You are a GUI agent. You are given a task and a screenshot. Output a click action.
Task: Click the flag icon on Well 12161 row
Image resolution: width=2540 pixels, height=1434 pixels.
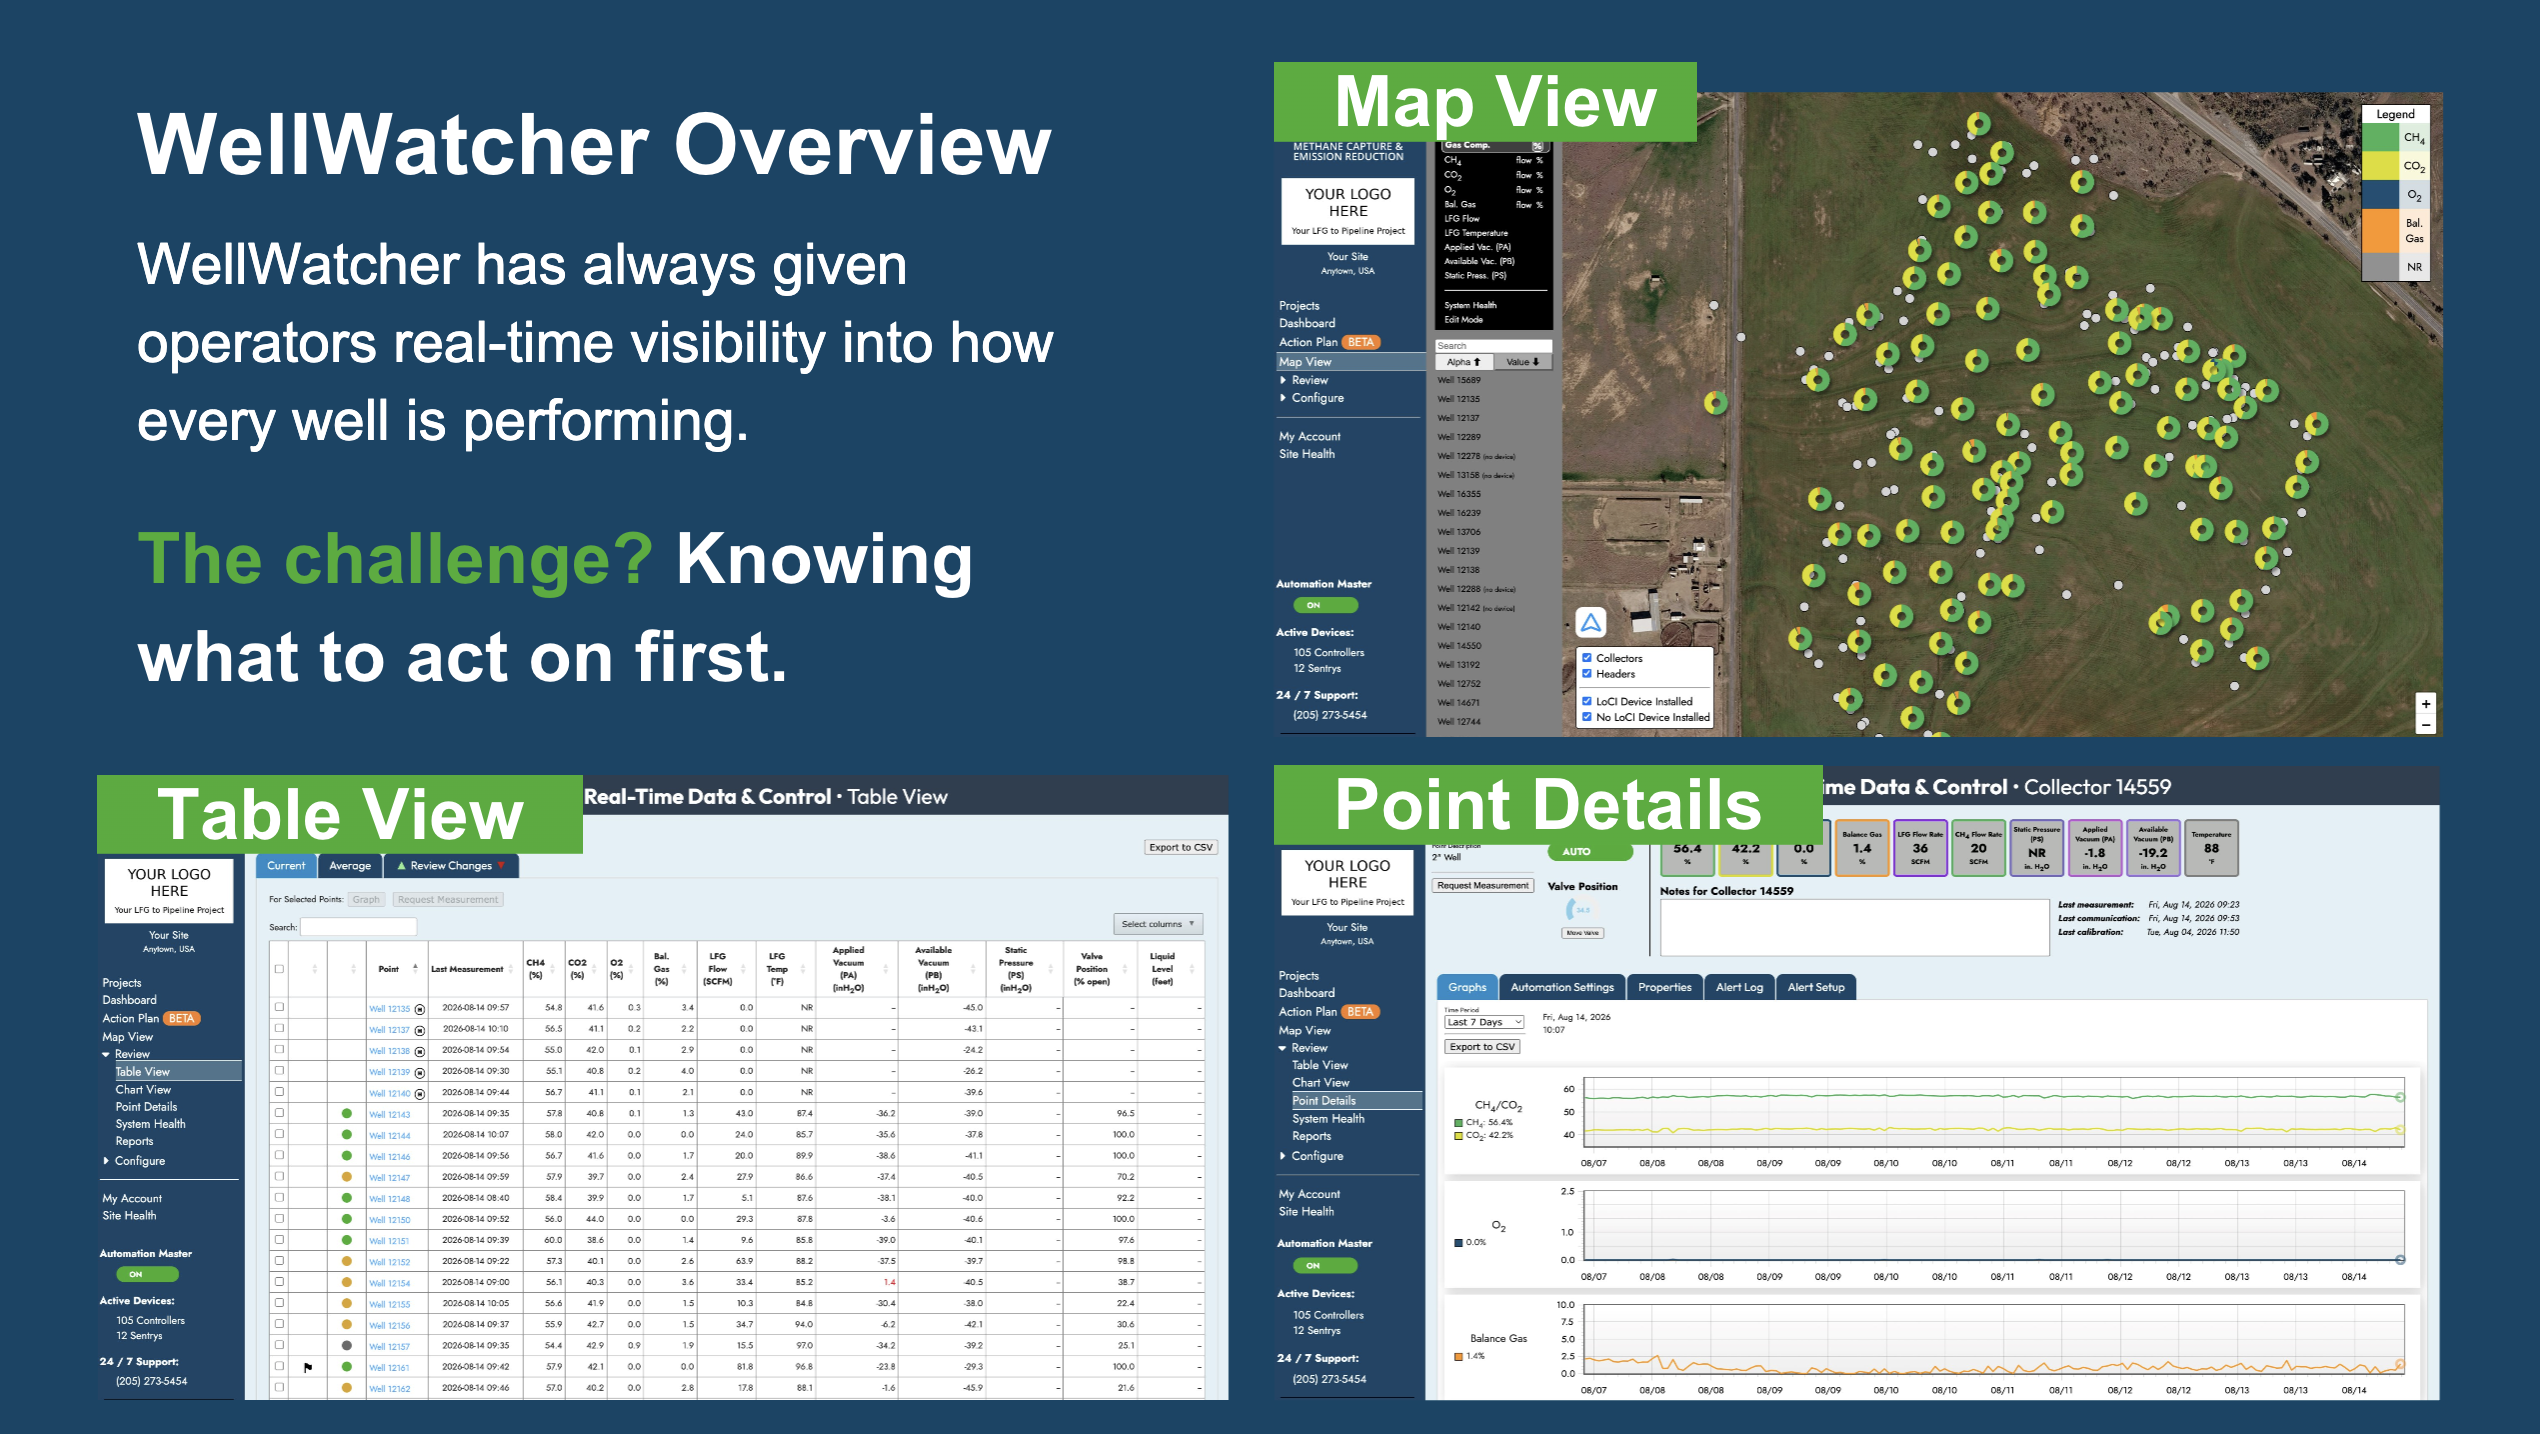(308, 1367)
